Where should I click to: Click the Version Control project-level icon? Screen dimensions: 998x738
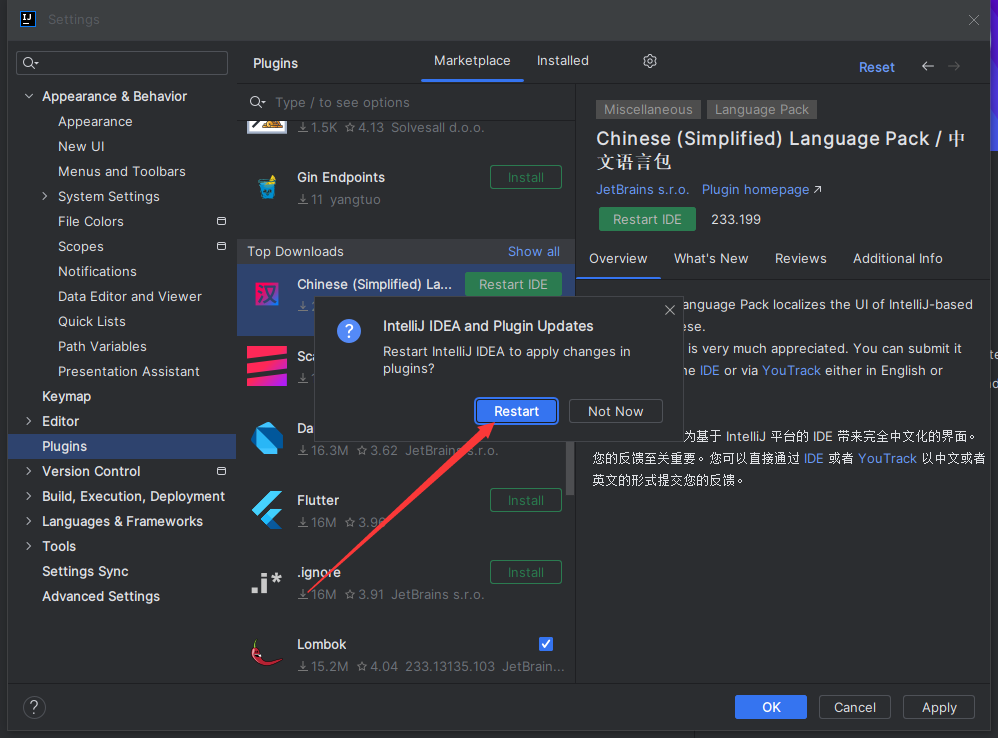221,471
